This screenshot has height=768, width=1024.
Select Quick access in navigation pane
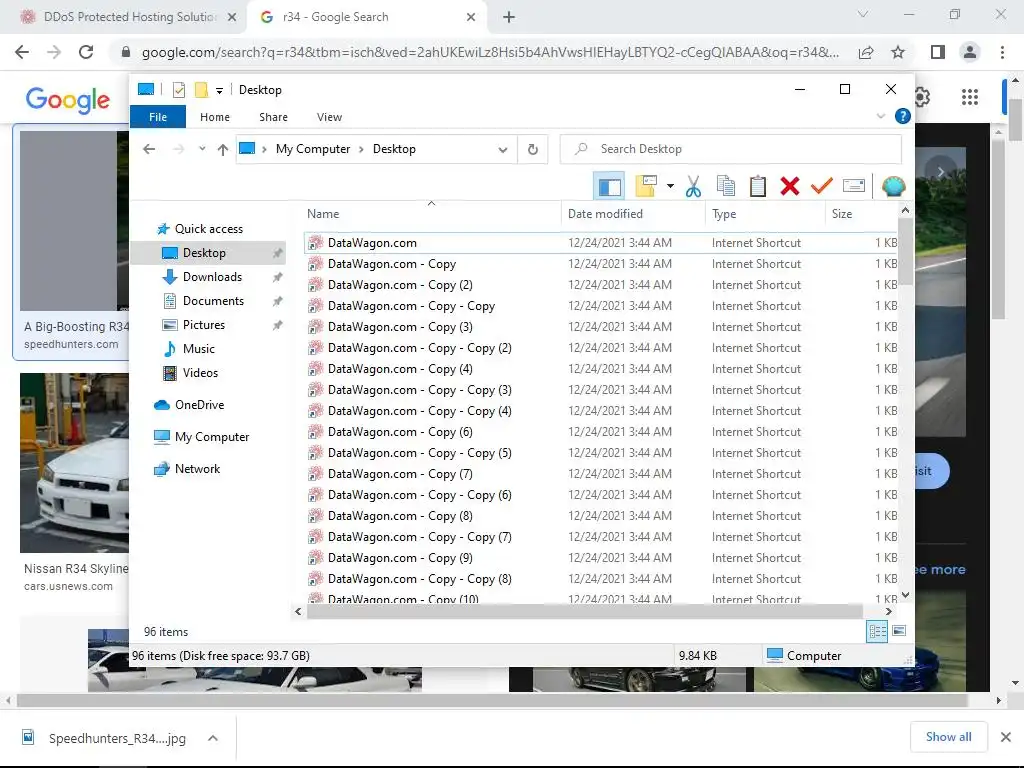(208, 229)
